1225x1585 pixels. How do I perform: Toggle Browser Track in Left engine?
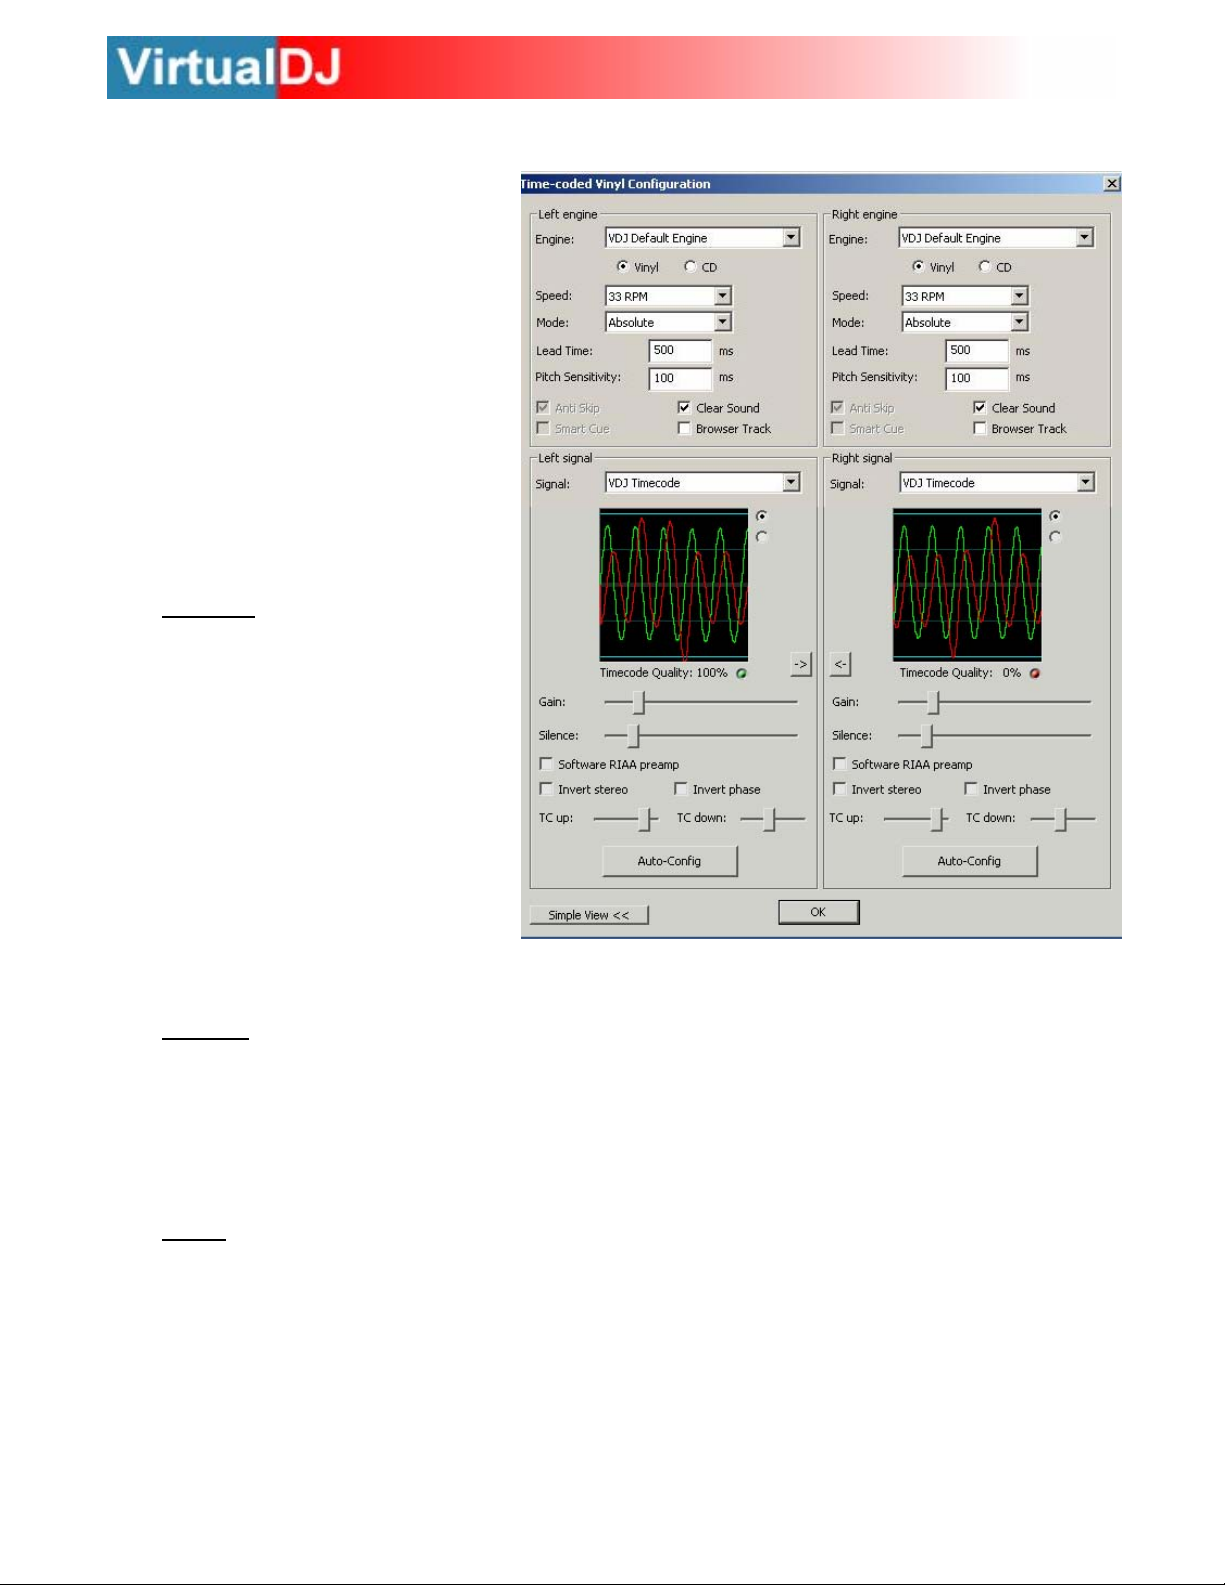tap(684, 428)
